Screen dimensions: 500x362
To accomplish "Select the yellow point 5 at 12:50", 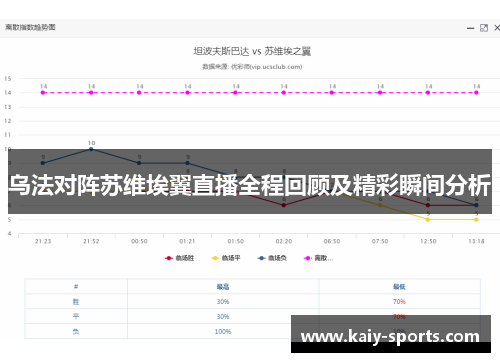I will tap(428, 220).
